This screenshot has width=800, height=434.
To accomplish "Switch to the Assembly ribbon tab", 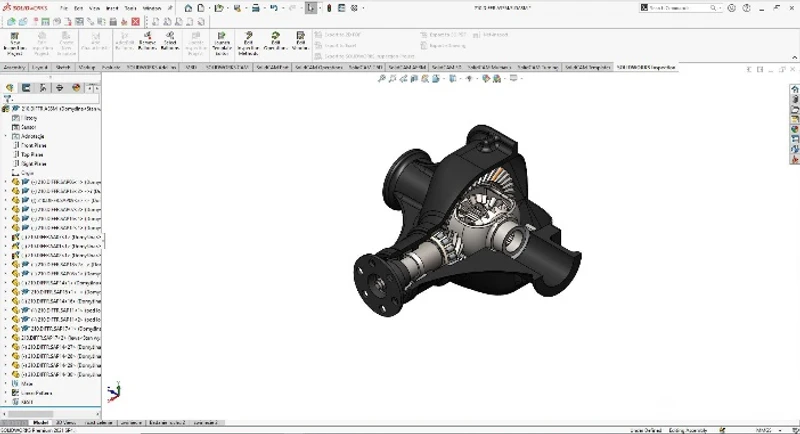I will pyautogui.click(x=14, y=67).
